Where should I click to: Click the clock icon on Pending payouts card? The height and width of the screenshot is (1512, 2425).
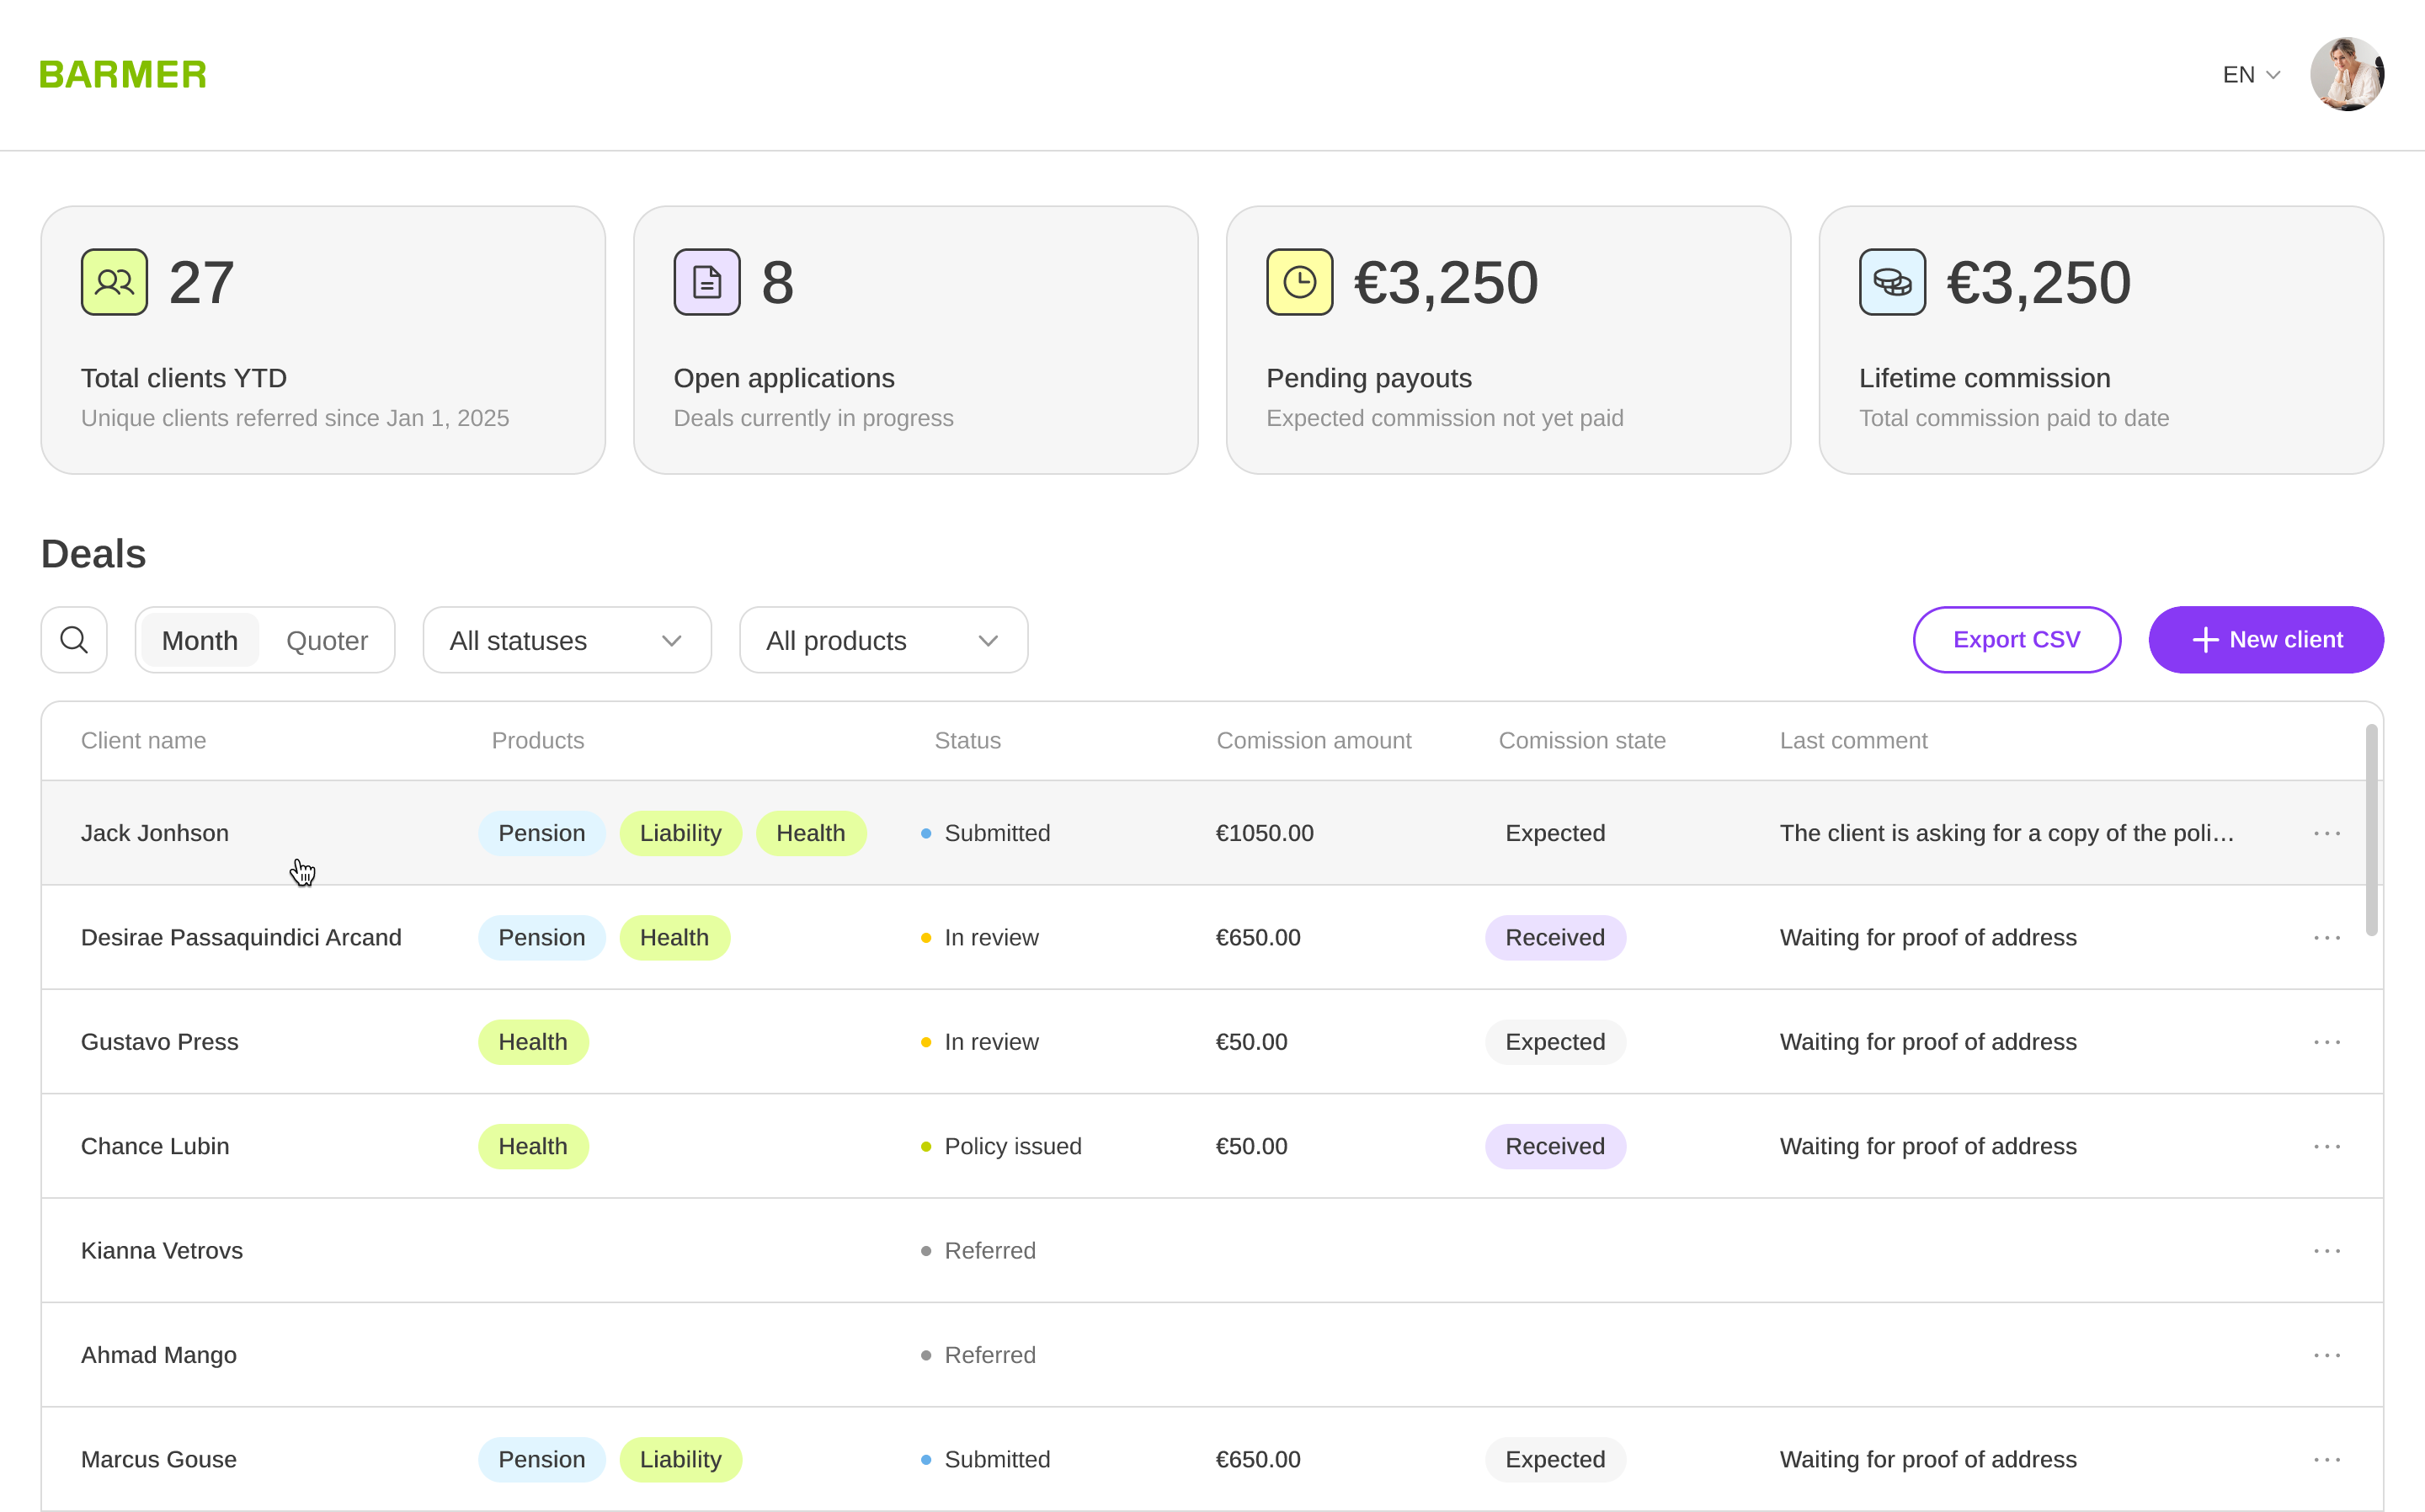1299,281
